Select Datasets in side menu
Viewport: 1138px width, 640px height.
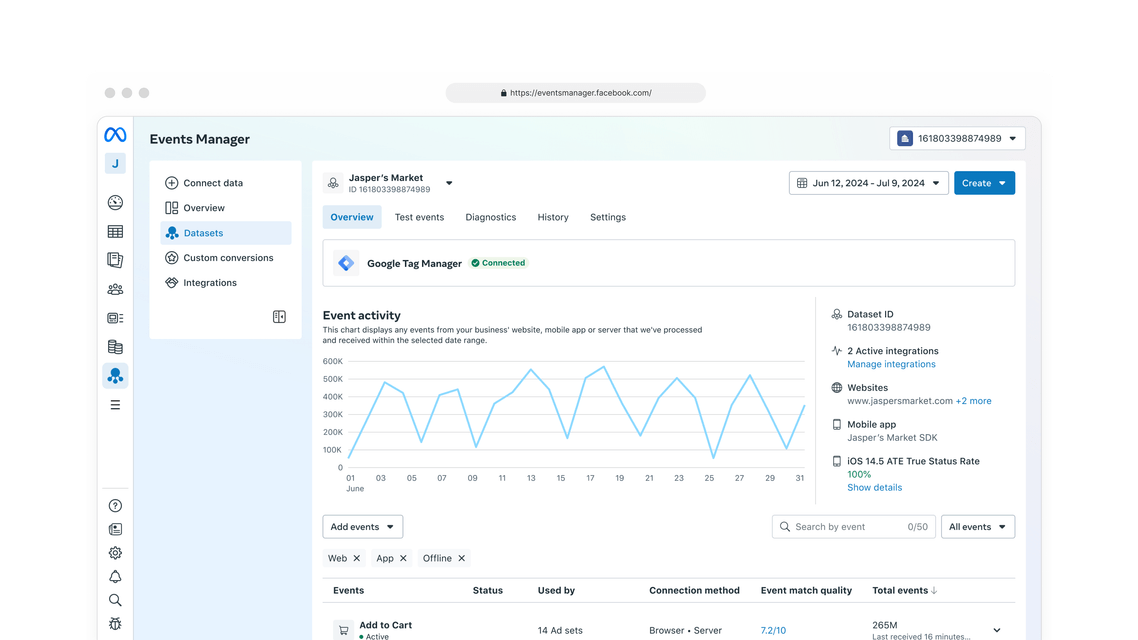[226, 233]
